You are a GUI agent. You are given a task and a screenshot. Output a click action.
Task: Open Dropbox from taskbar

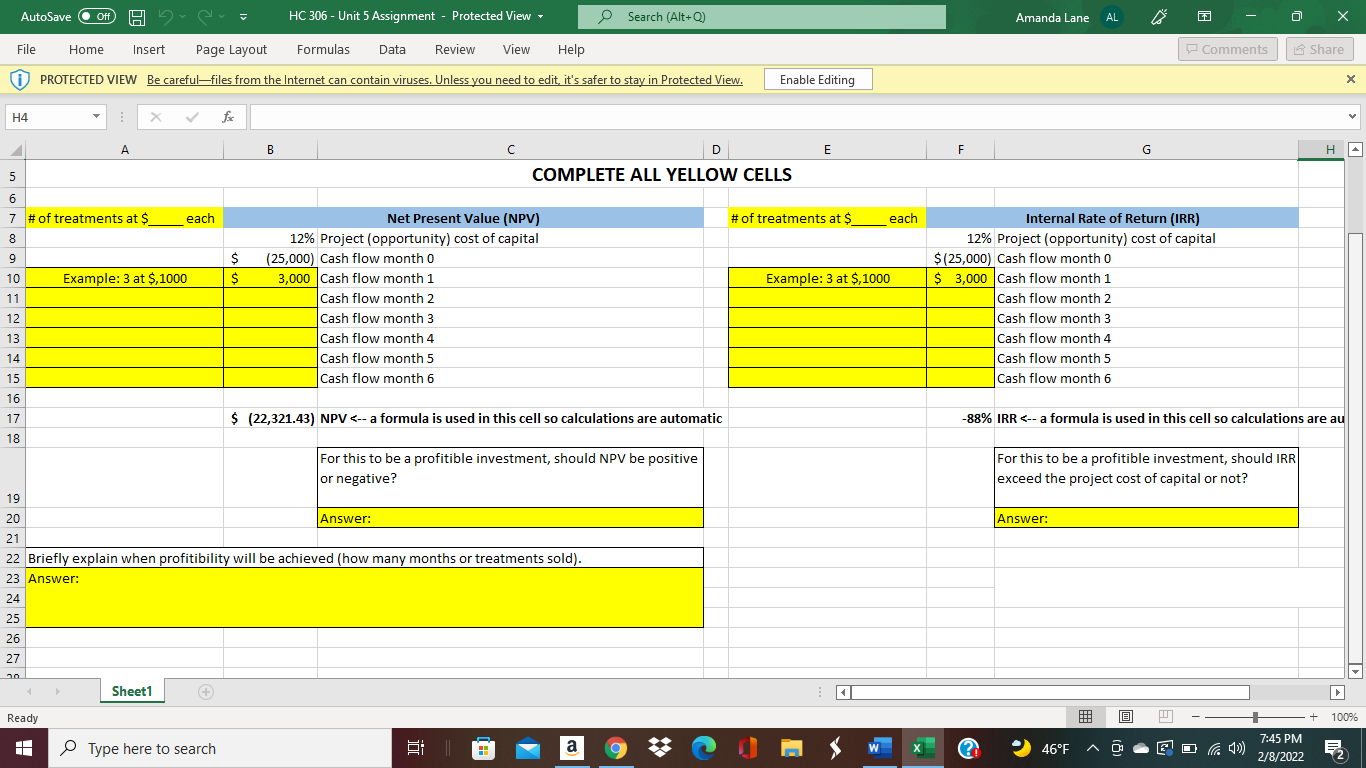coord(661,748)
